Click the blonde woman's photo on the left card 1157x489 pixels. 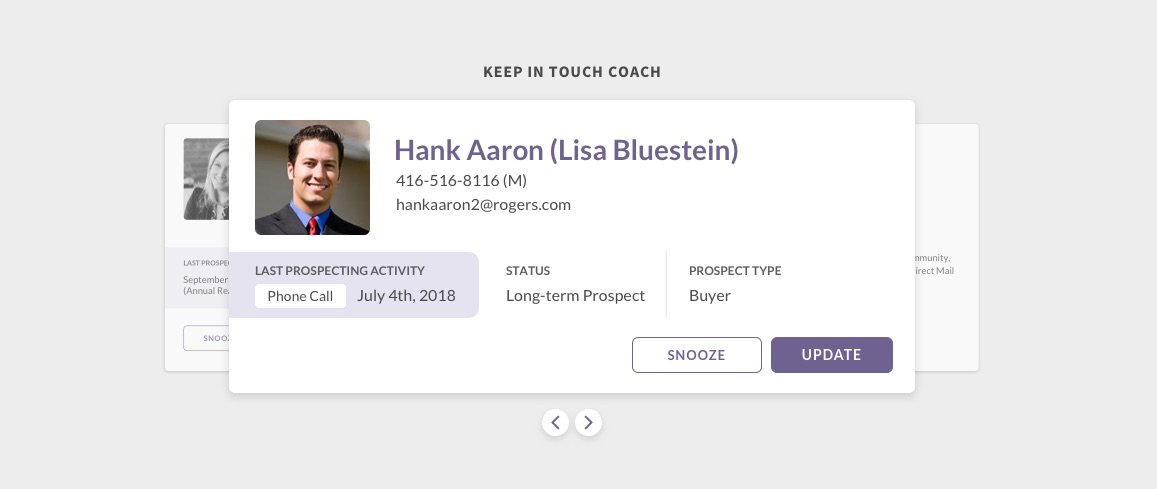(x=206, y=179)
